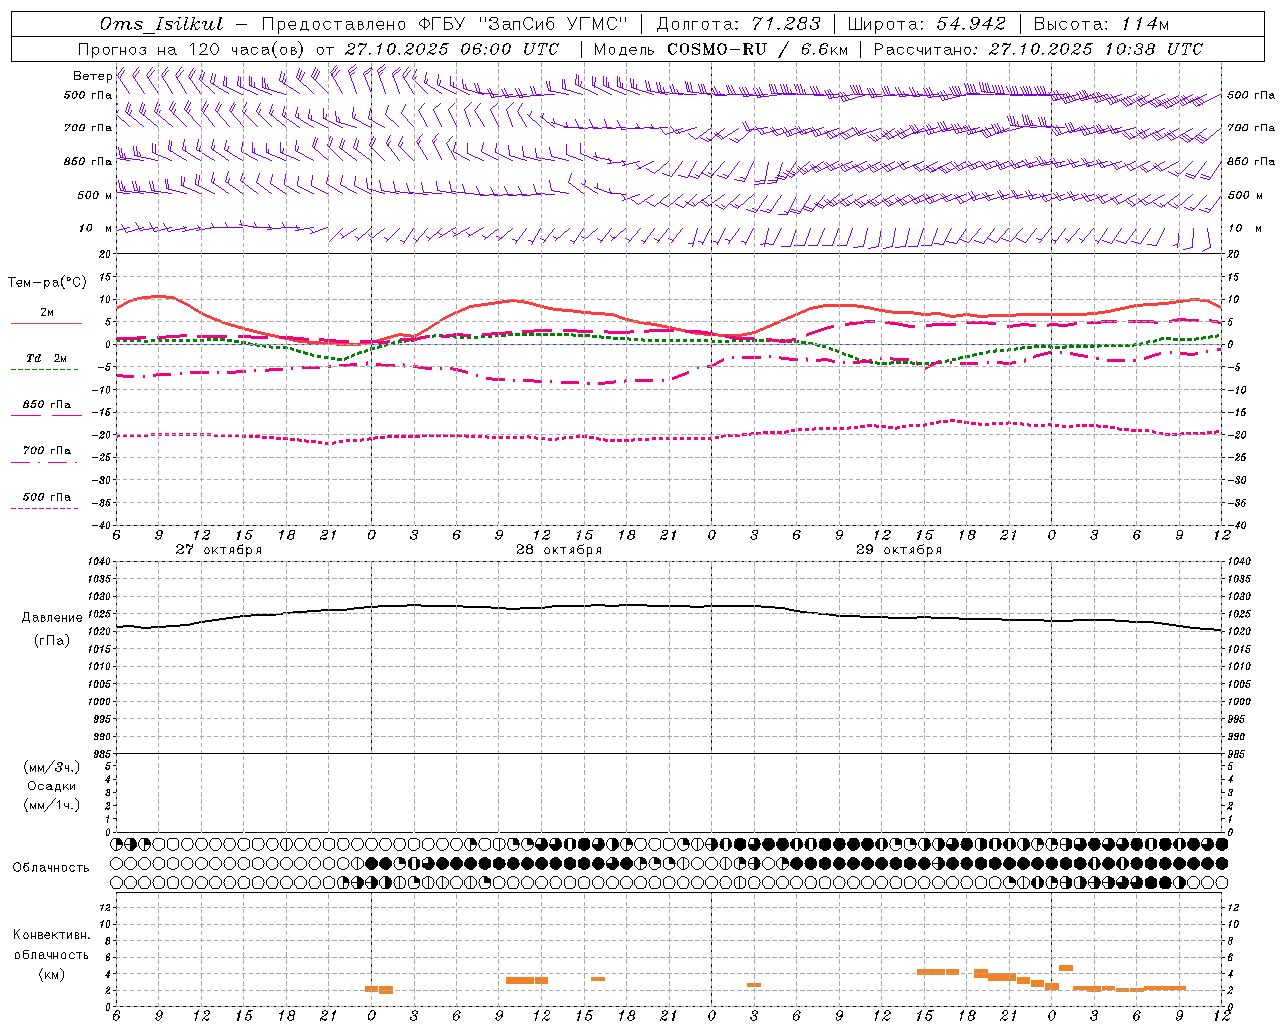Click the '10 м' level label below 'Ветер'
This screenshot has width=1280, height=1024.
[95, 228]
